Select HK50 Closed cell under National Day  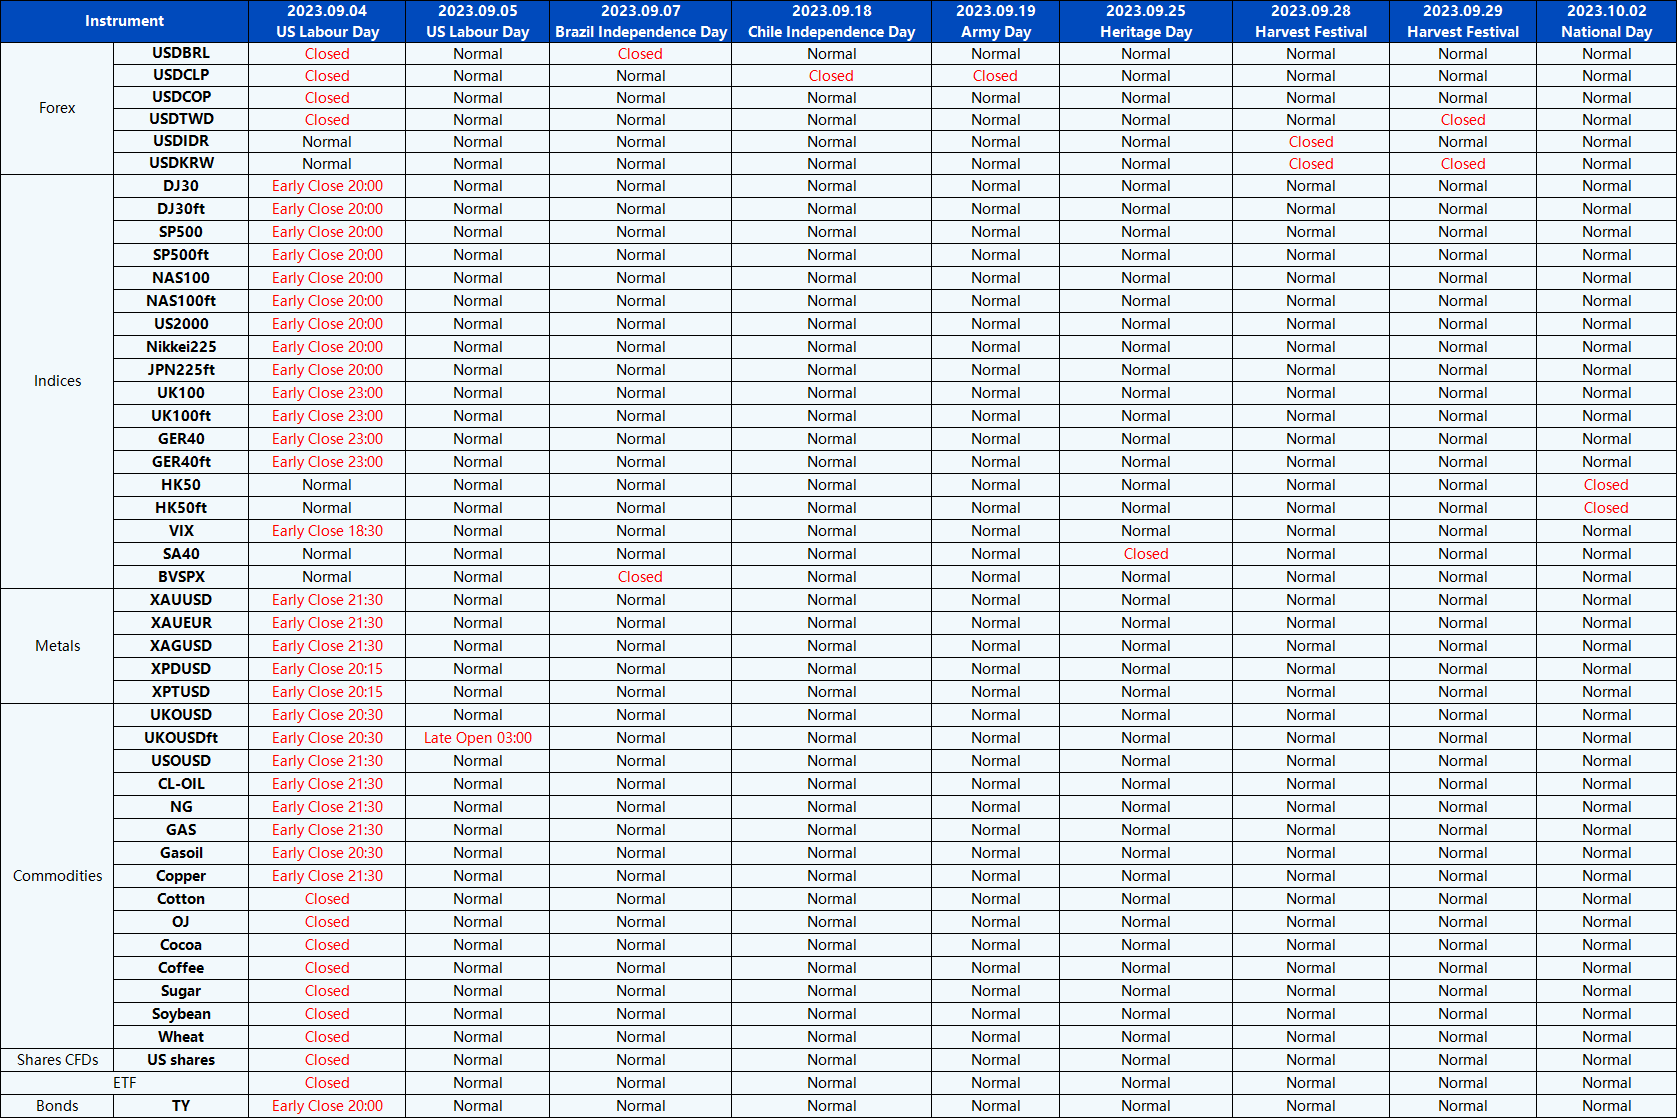(1606, 485)
